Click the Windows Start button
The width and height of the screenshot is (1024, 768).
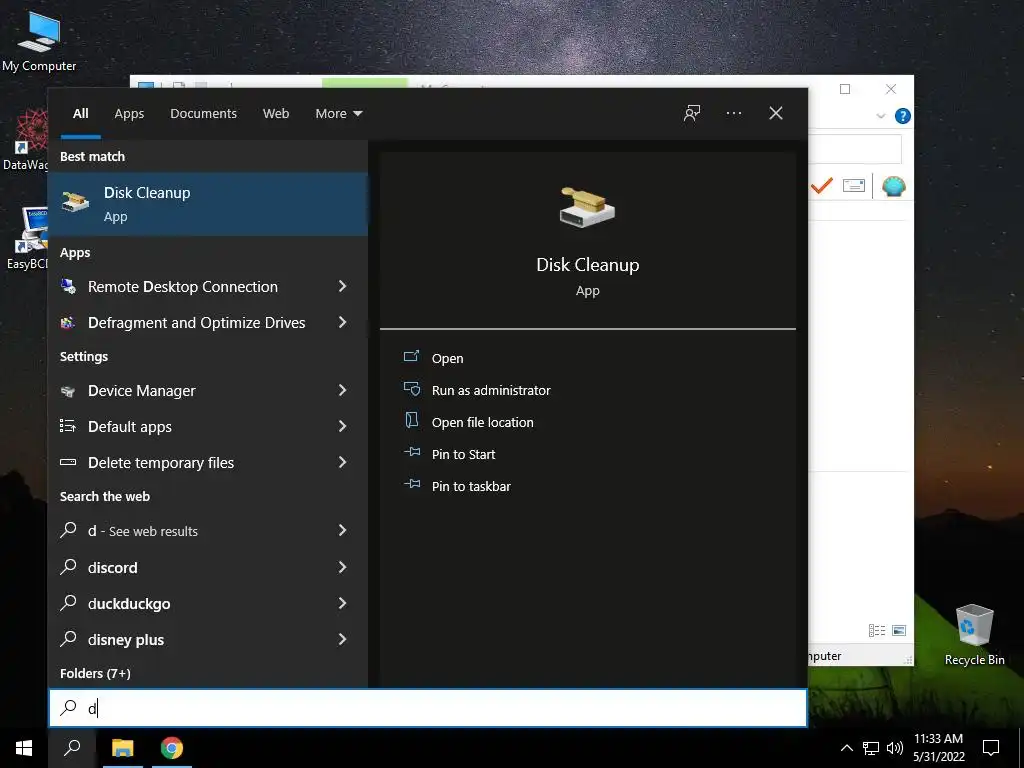[24, 748]
